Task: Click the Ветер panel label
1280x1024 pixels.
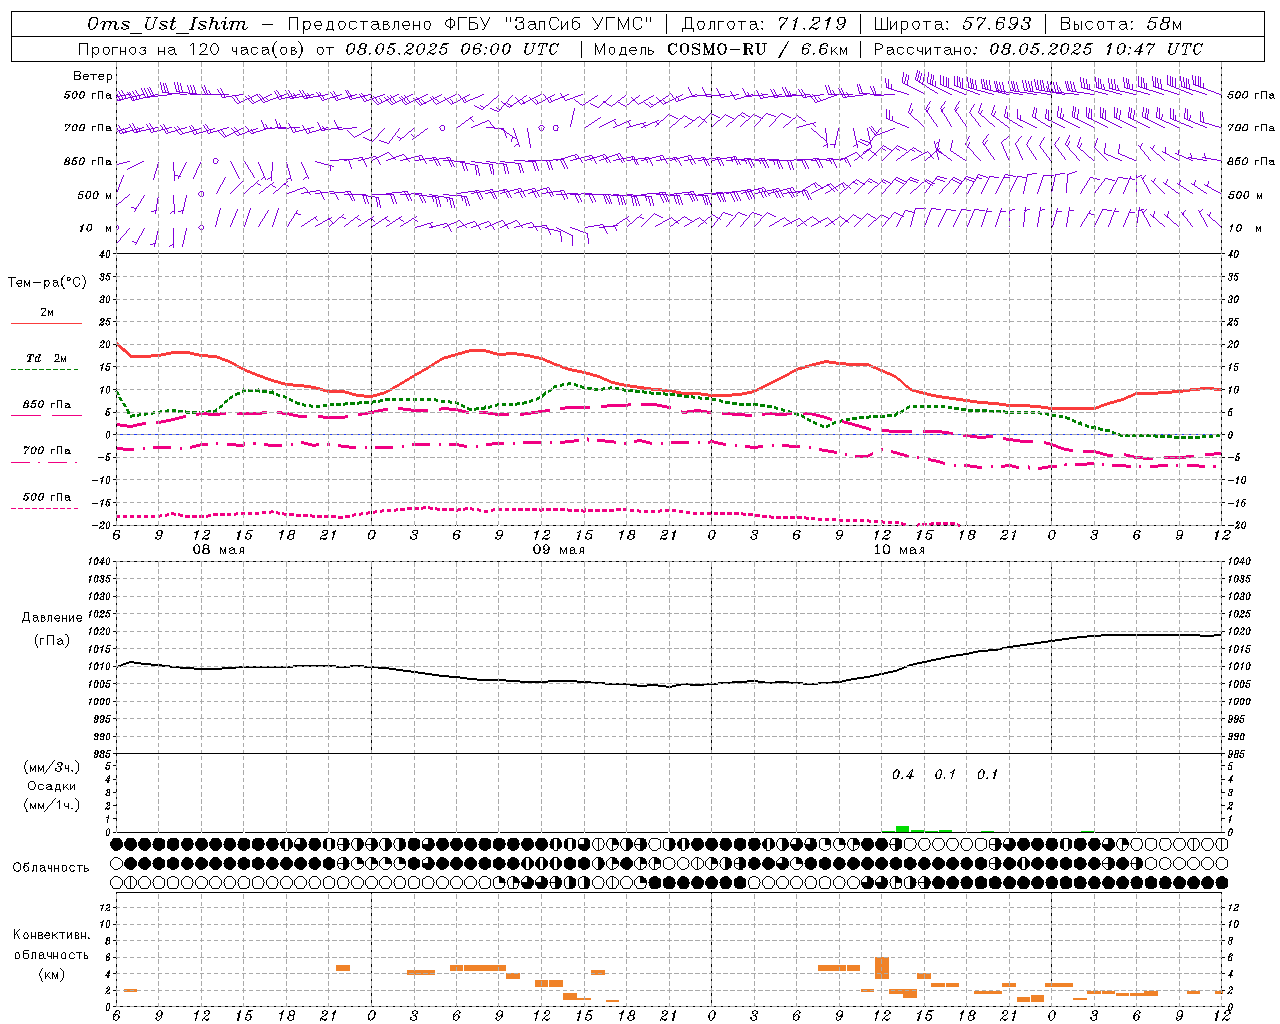Action: click(x=93, y=76)
